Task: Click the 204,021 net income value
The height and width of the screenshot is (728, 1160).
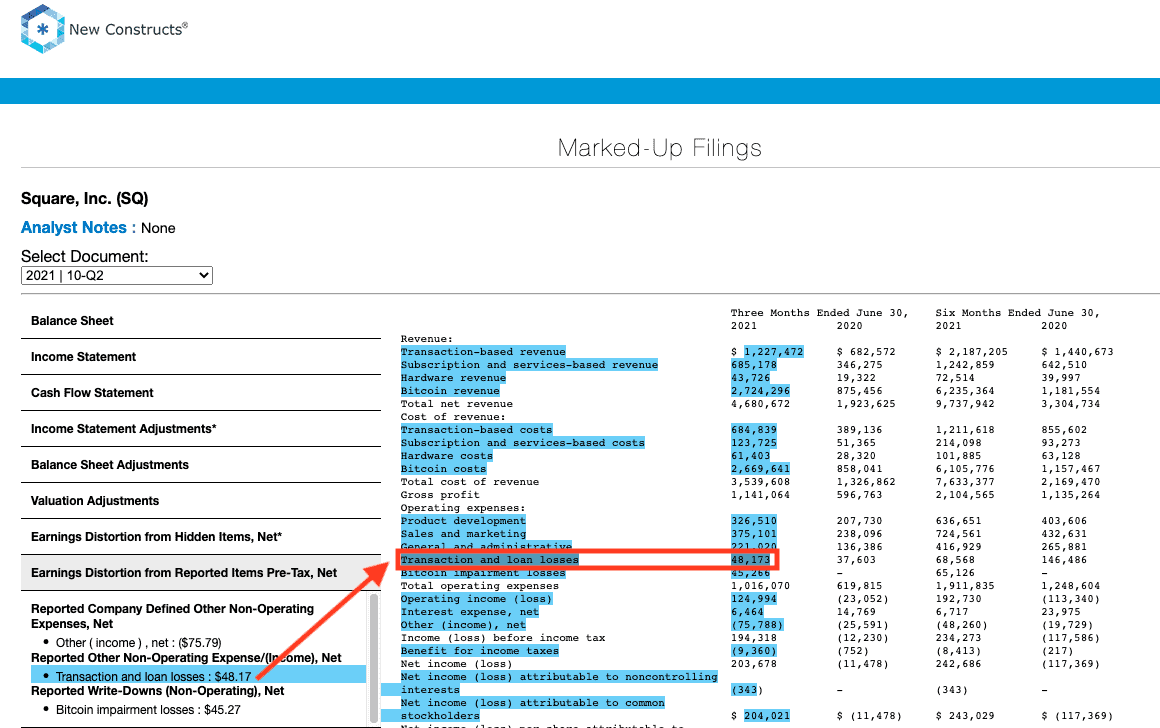Action: point(767,716)
